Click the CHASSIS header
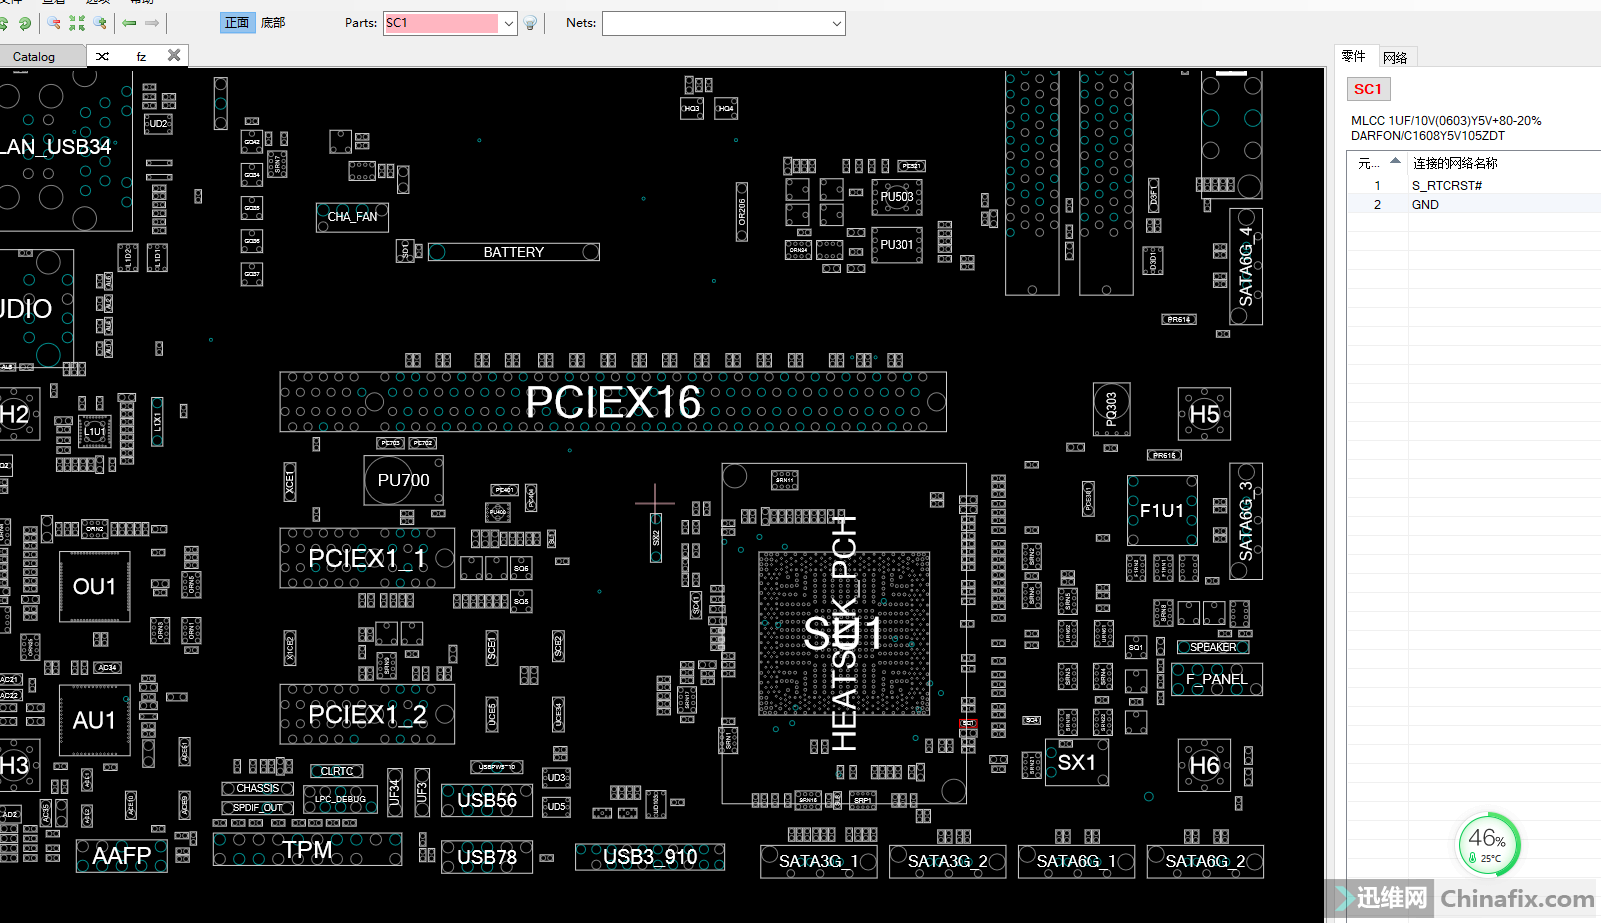 258,788
